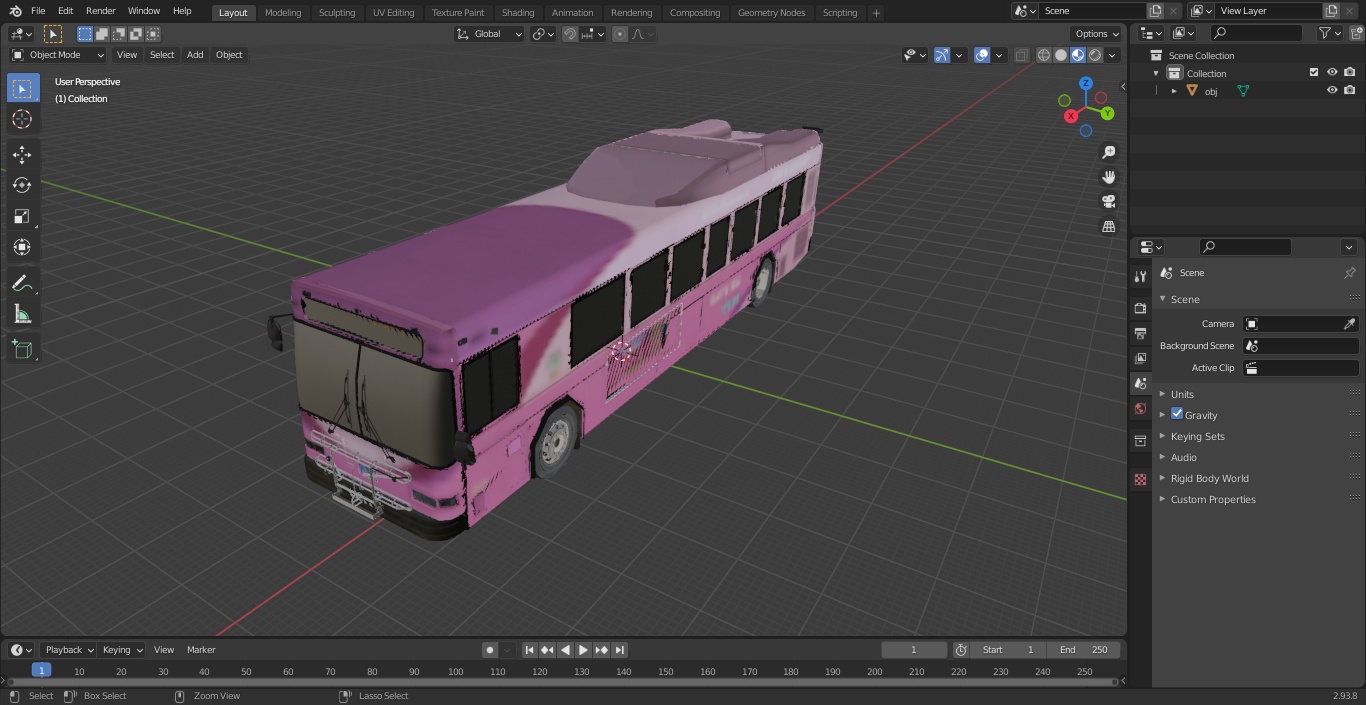Toggle camera view with the camera gizmo

(1108, 202)
